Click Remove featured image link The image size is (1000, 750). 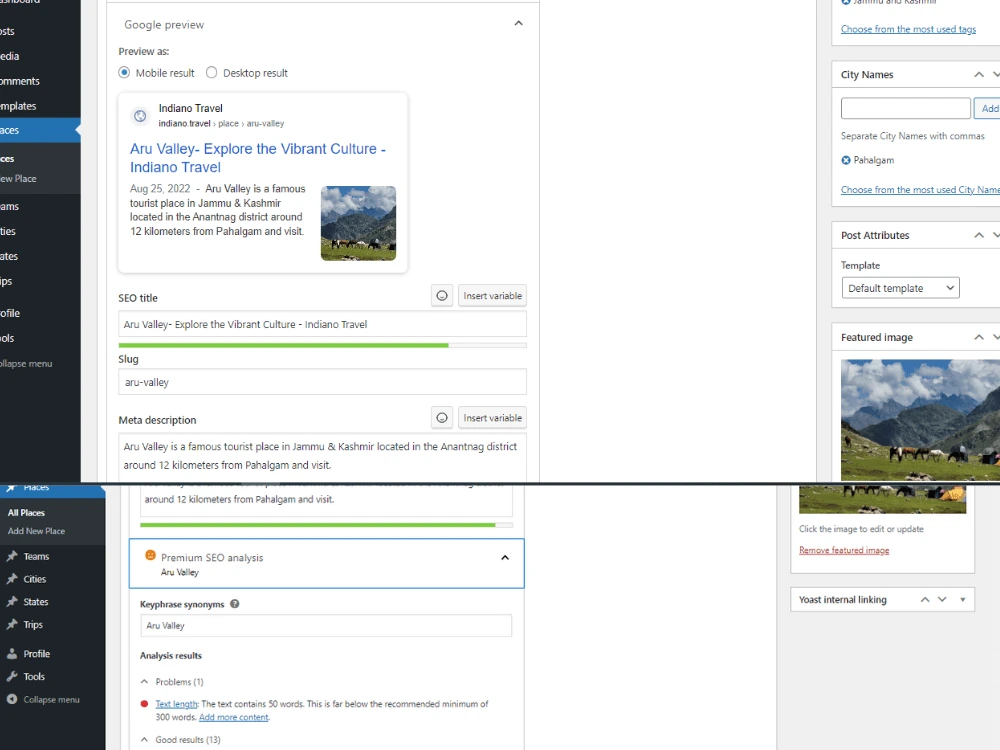pos(844,550)
